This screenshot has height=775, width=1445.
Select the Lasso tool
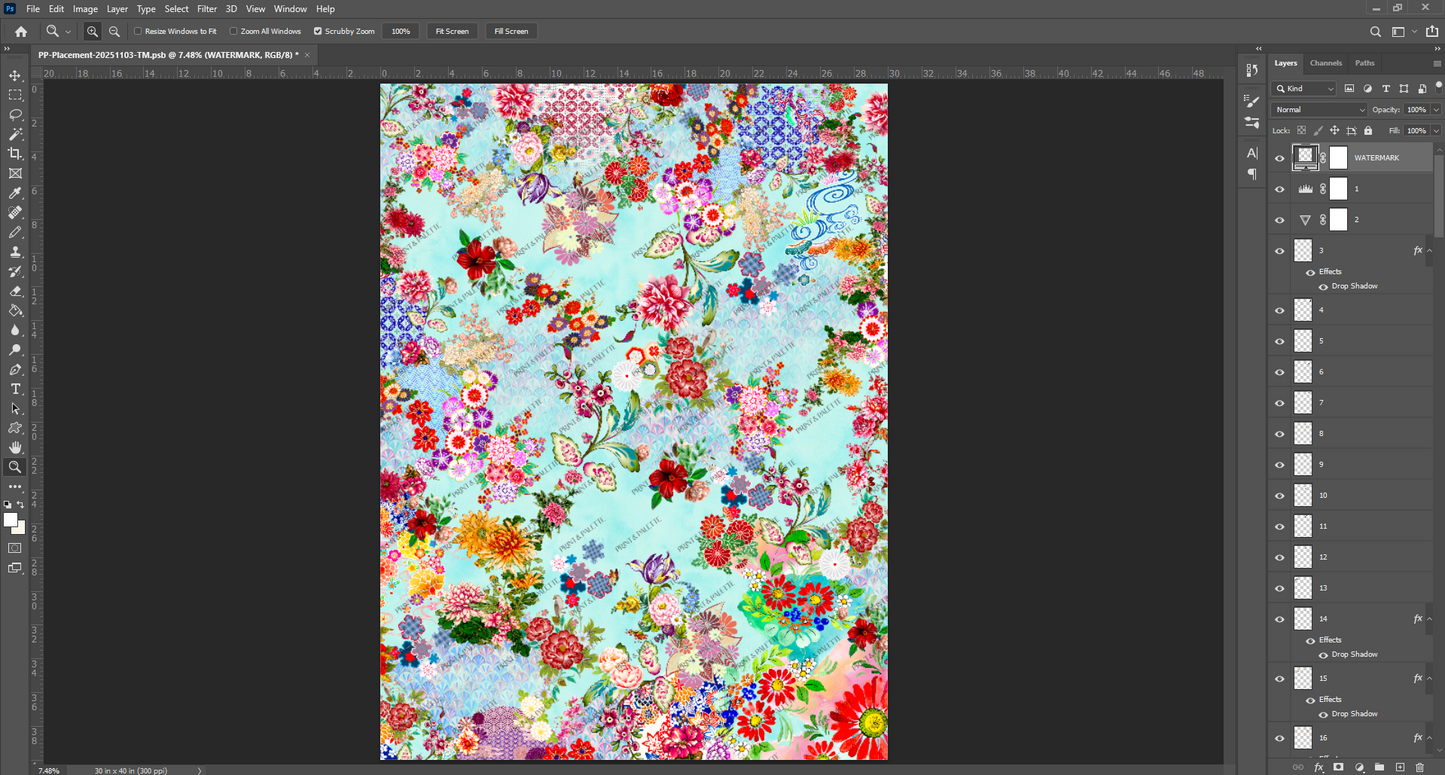15,114
